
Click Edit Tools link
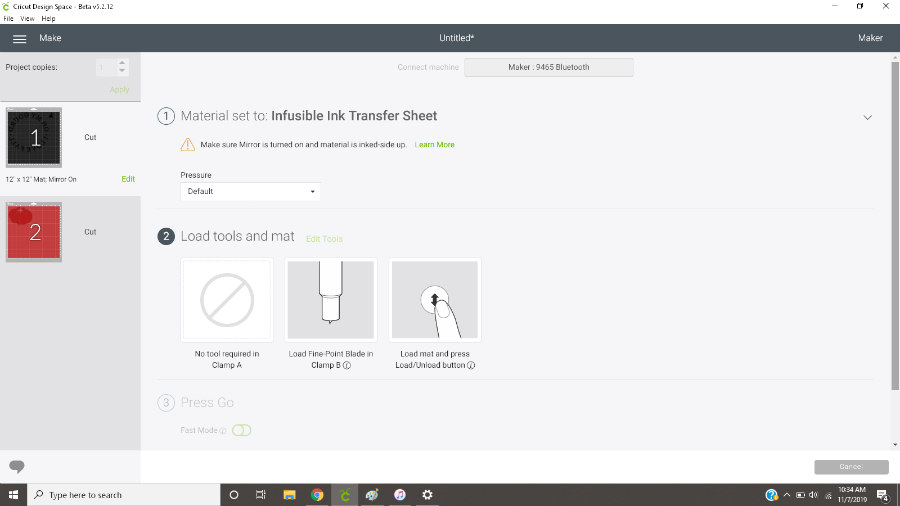tap(324, 239)
